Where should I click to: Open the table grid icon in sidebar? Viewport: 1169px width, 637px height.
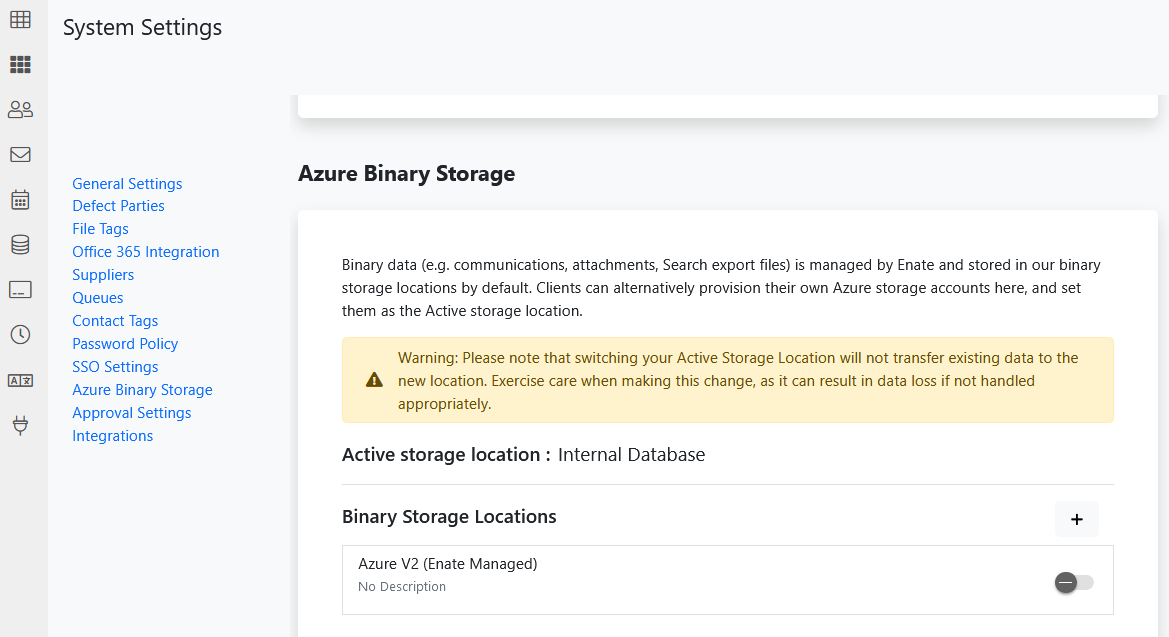click(x=20, y=19)
